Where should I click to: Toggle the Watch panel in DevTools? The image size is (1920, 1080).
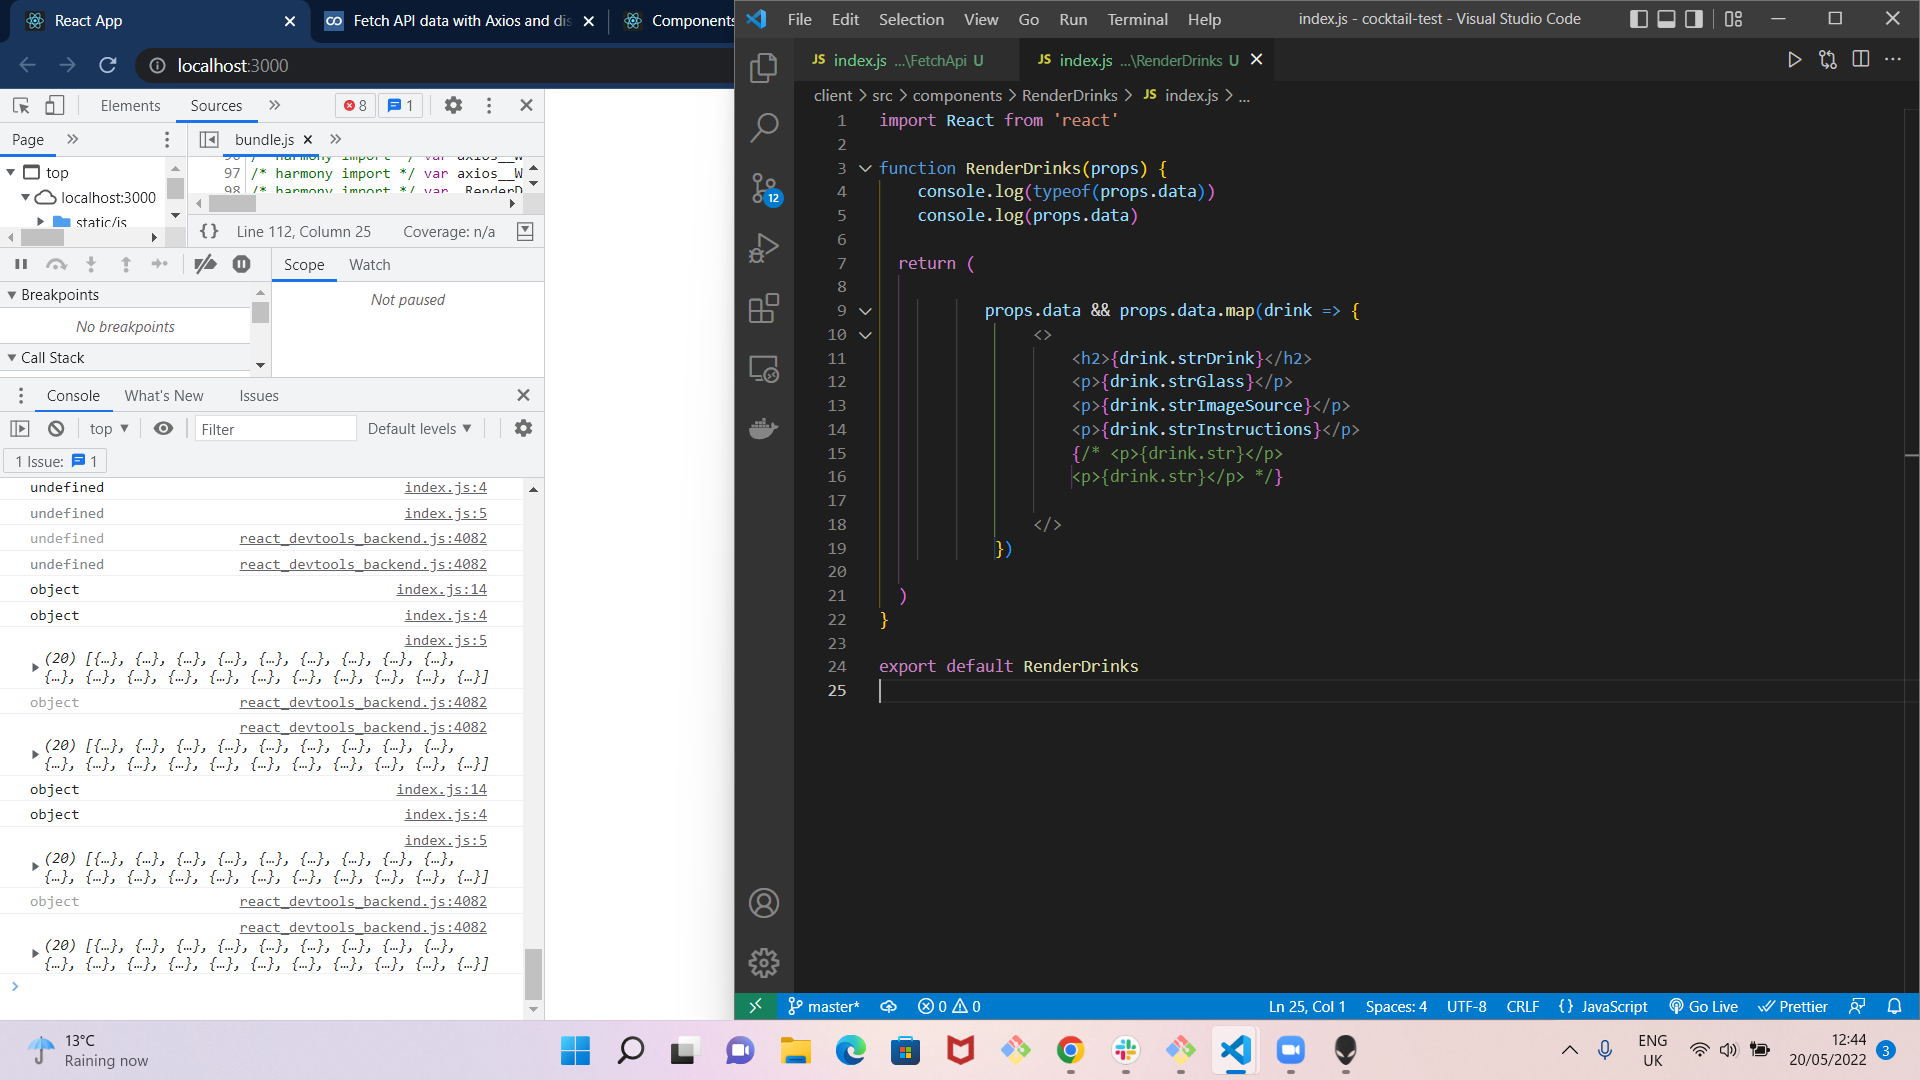click(369, 264)
